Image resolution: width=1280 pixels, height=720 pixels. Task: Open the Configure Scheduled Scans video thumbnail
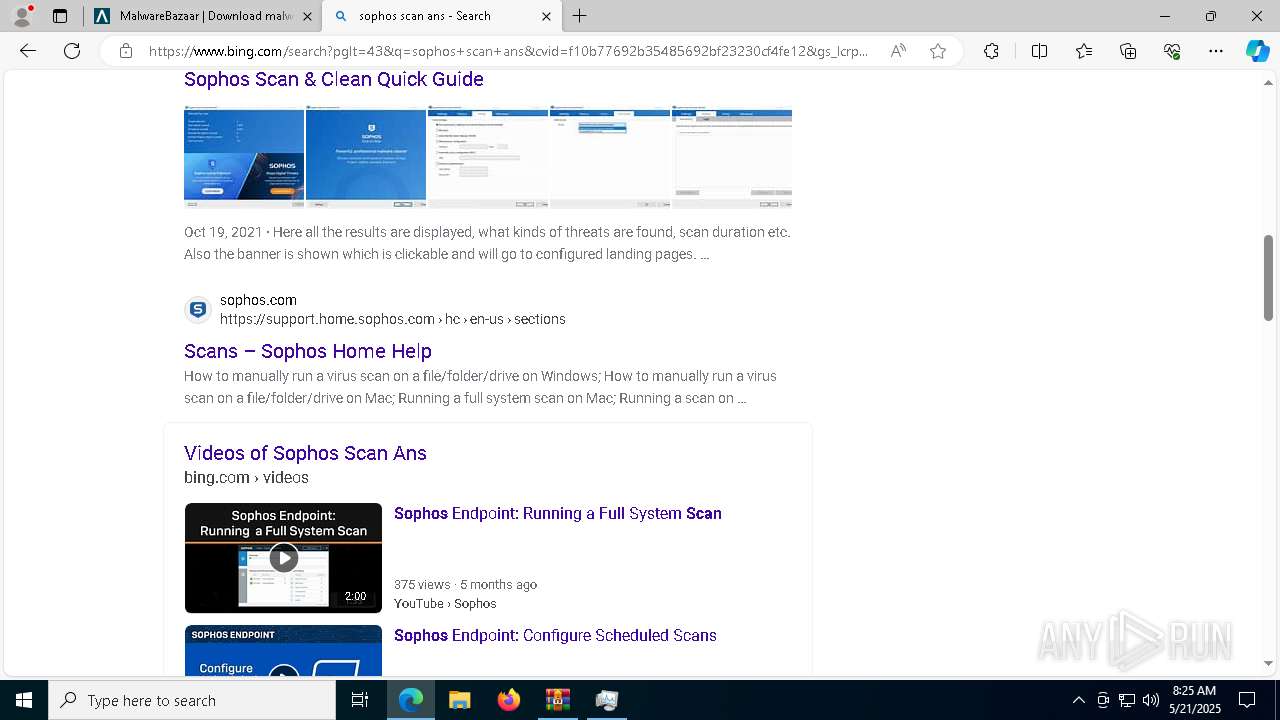pos(283,651)
